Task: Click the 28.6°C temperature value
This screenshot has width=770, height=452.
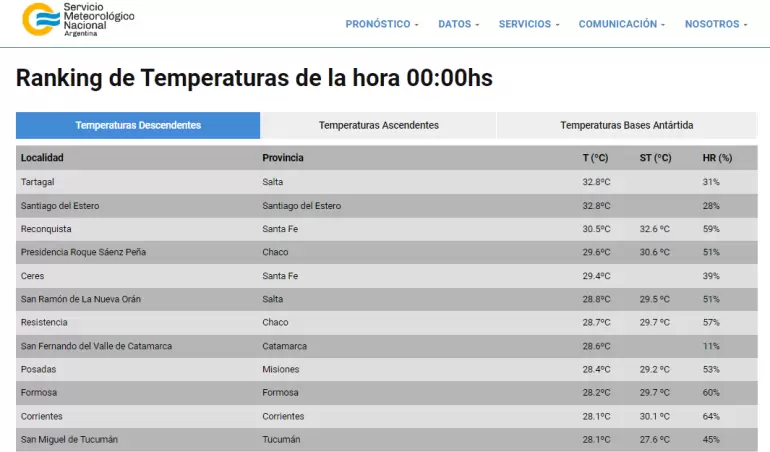Action: pos(596,346)
